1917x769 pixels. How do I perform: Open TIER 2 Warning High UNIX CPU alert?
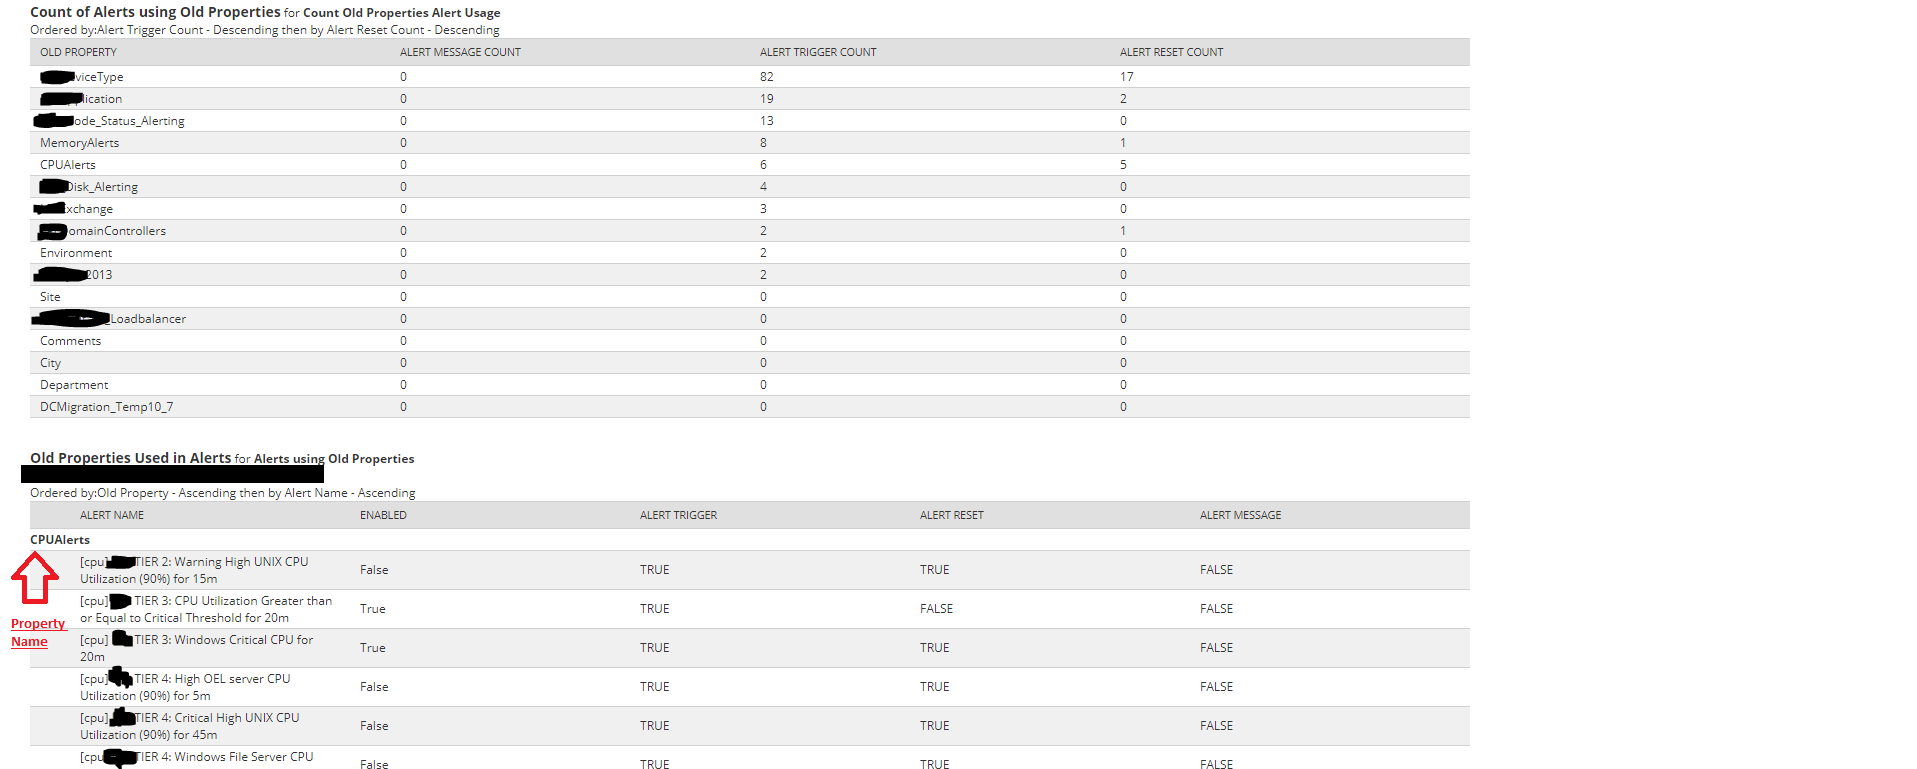coord(195,570)
